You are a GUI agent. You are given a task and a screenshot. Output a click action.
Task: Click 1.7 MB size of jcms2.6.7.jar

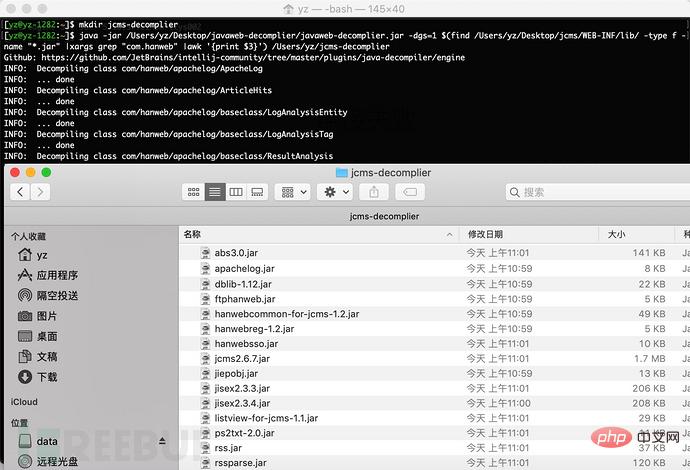pyautogui.click(x=650, y=359)
